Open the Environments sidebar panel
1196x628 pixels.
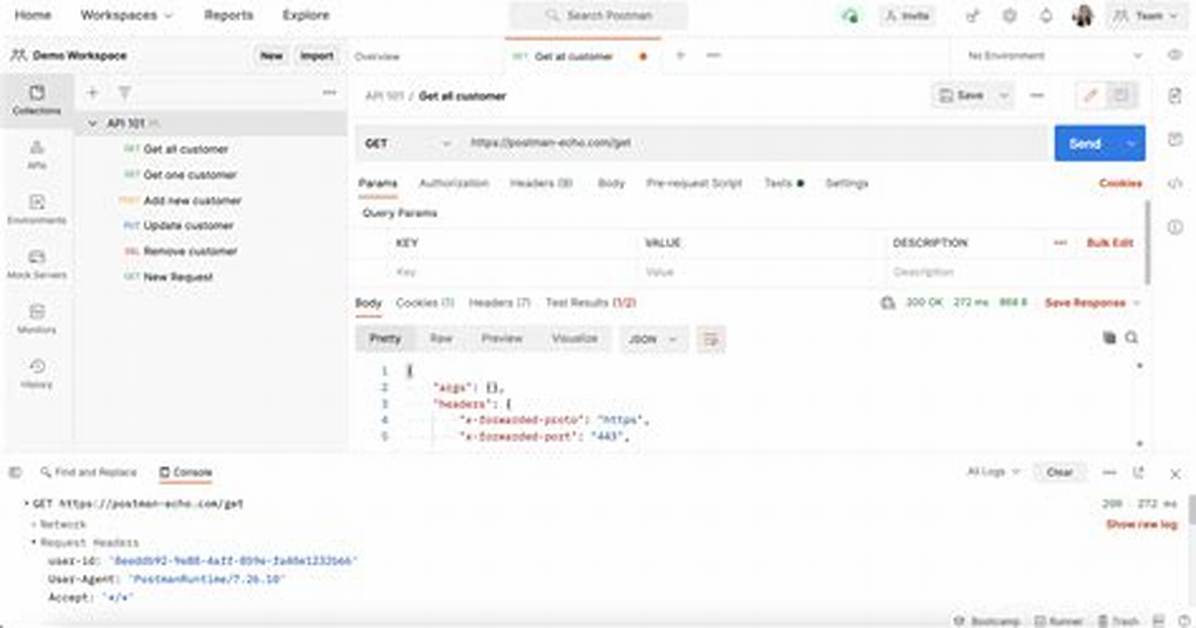tap(37, 209)
